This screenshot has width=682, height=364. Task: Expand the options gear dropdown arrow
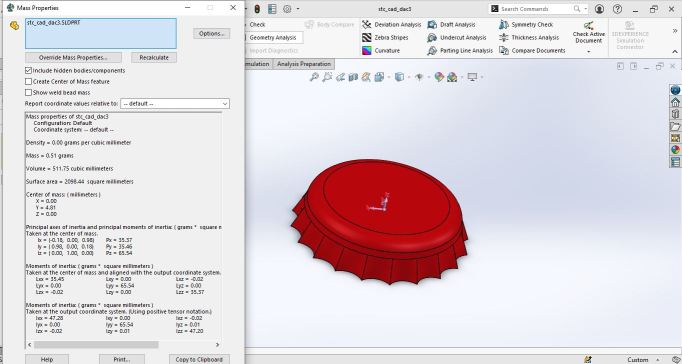click(298, 9)
